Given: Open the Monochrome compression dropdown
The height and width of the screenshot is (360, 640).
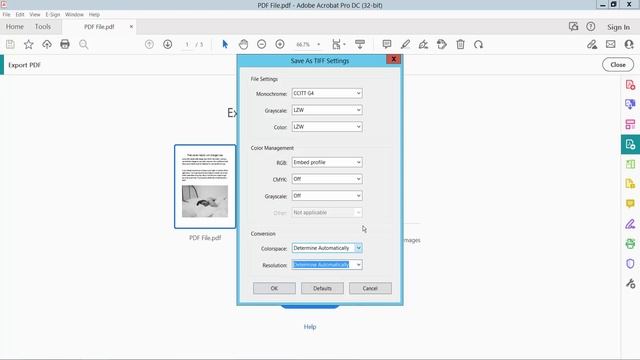Looking at the screenshot, I should tap(327, 93).
